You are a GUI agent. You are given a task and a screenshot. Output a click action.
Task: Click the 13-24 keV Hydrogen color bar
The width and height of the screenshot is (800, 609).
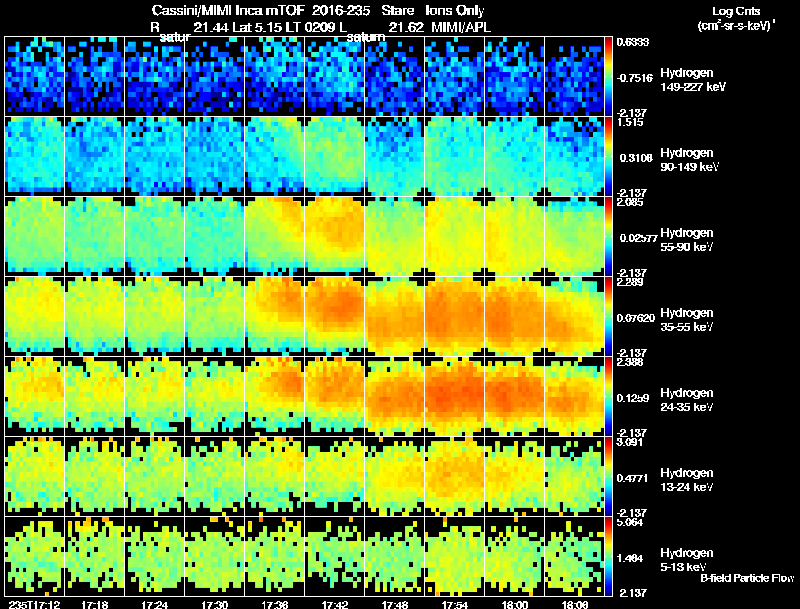pos(608,476)
